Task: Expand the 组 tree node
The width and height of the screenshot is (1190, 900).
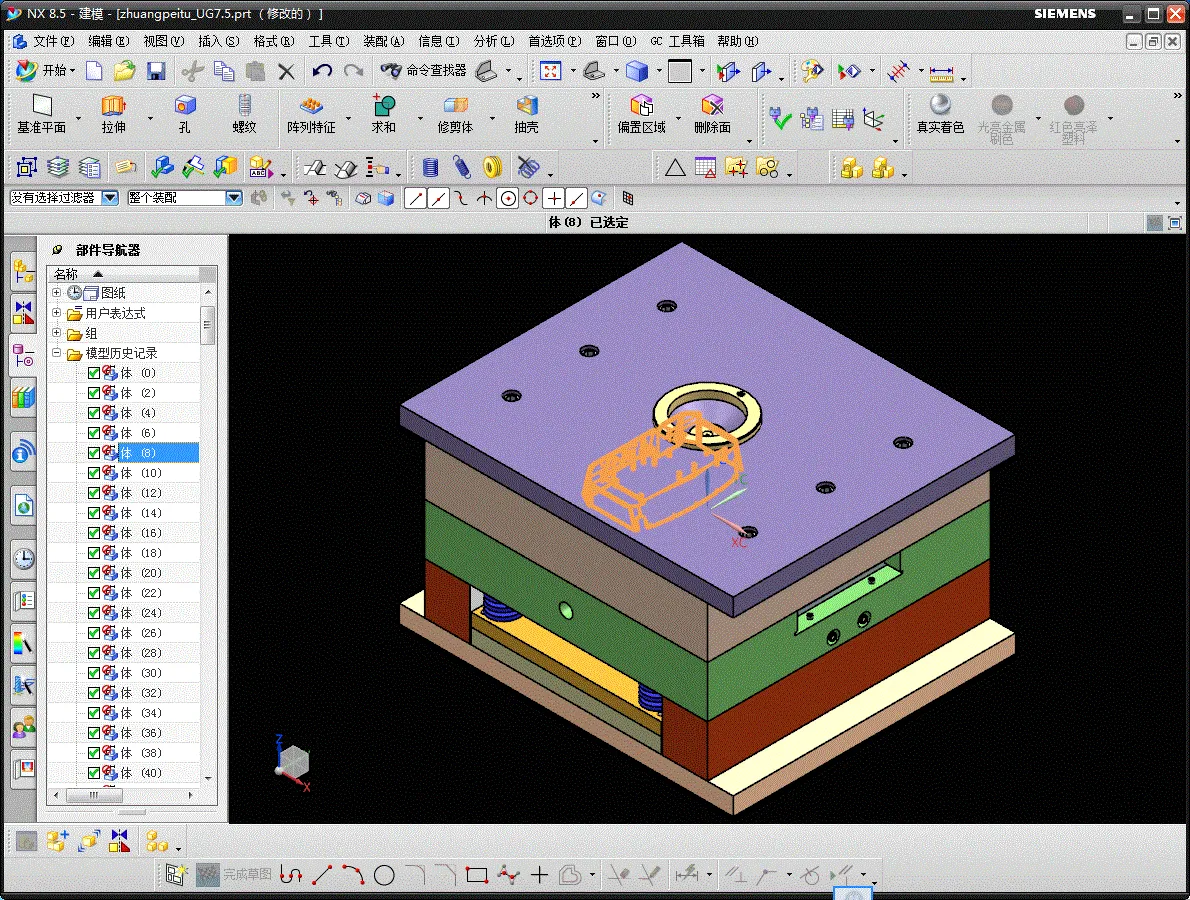Action: (x=56, y=332)
